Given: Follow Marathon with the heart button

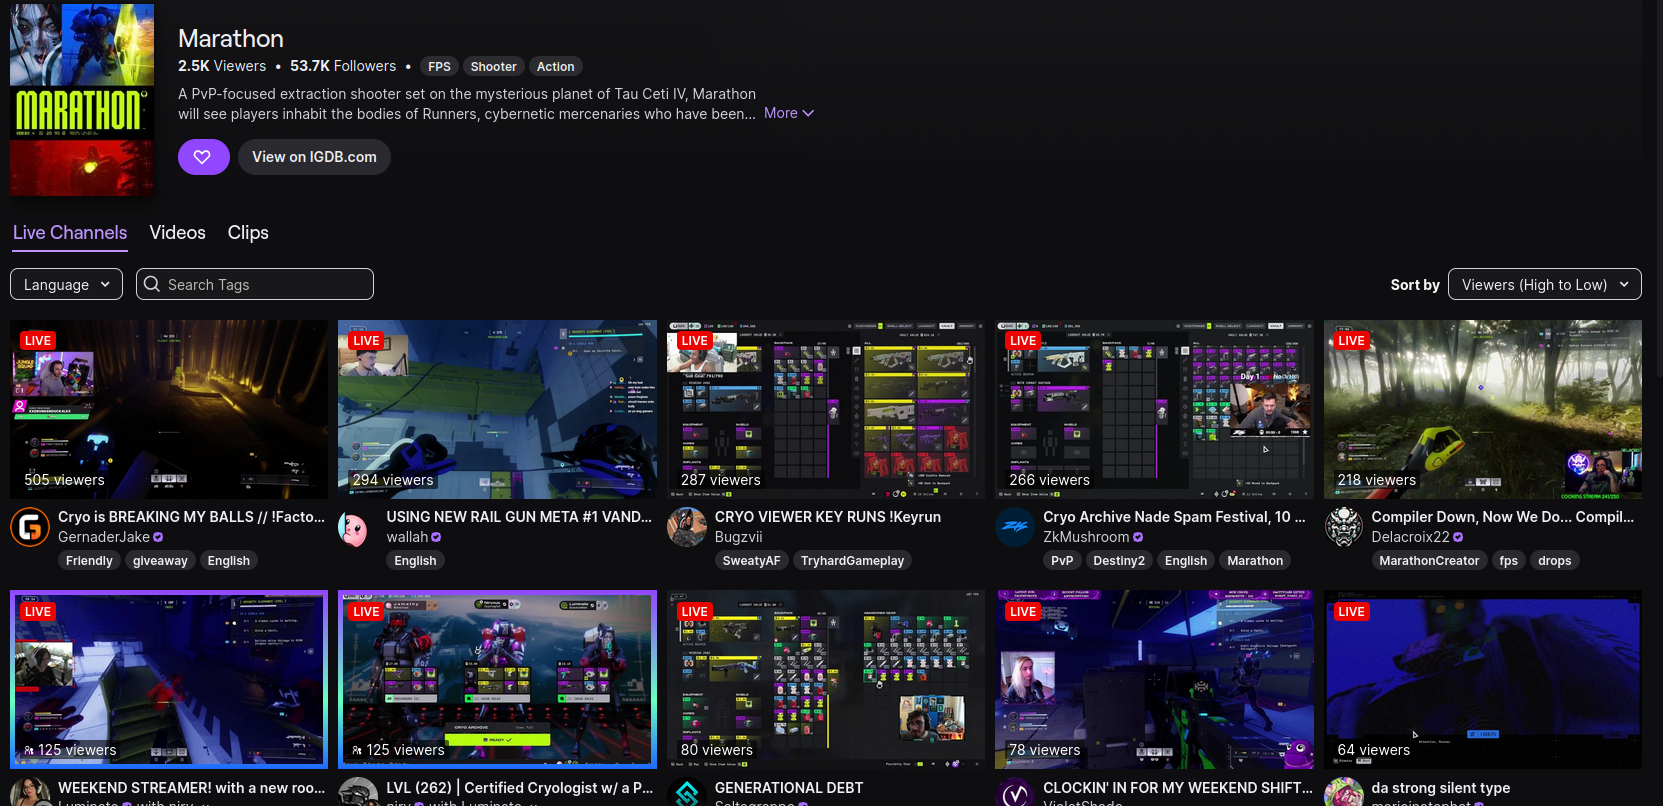Looking at the screenshot, I should pyautogui.click(x=204, y=157).
